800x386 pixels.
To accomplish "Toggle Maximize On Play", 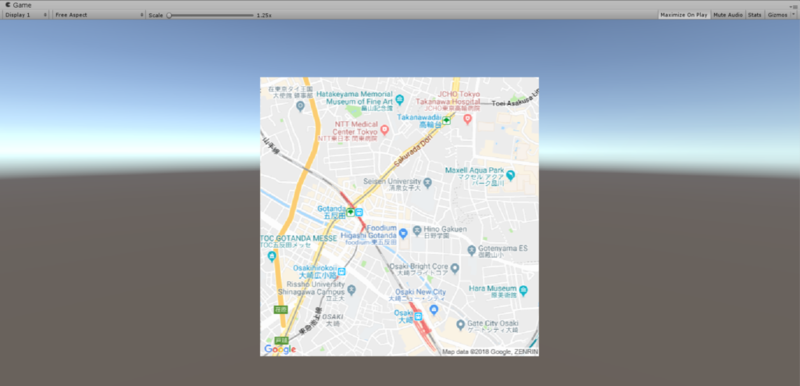I will pyautogui.click(x=684, y=15).
